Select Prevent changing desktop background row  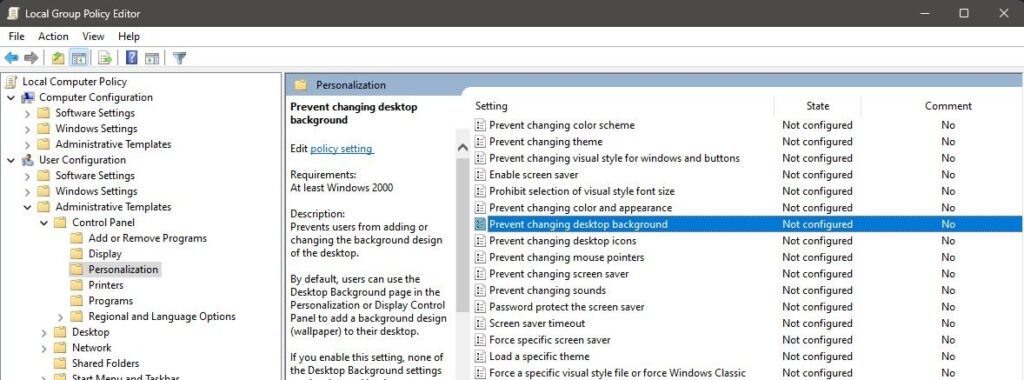coord(747,224)
